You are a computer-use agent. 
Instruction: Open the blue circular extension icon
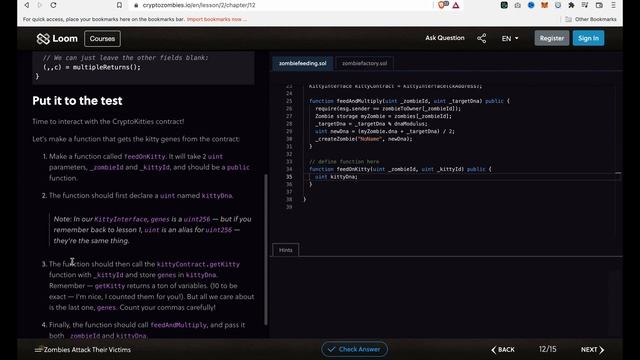pos(531,5)
